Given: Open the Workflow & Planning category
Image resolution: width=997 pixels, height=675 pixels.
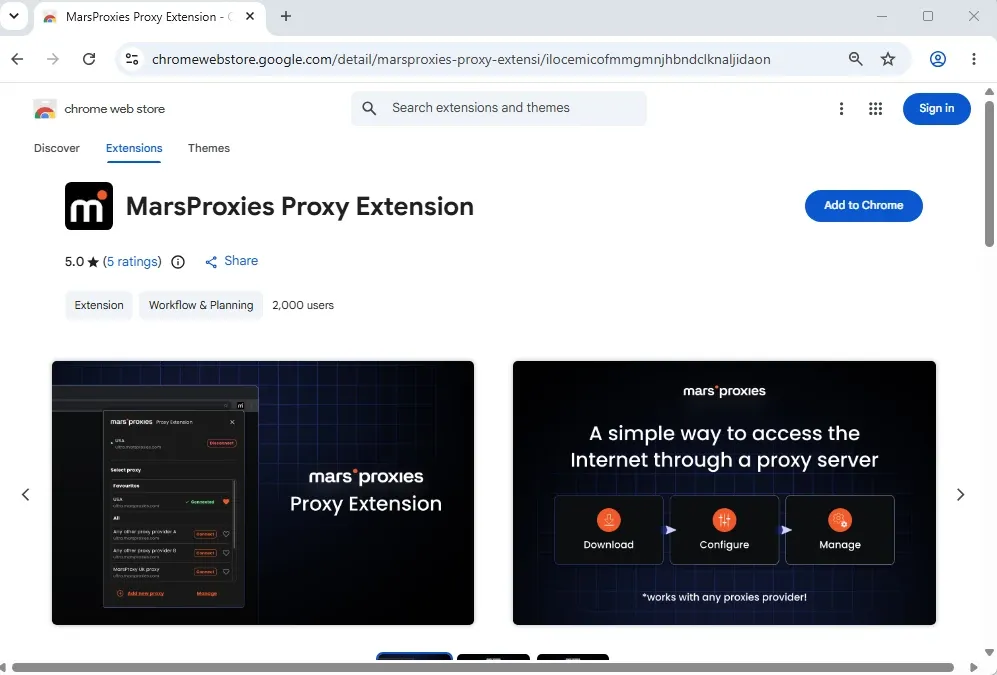Looking at the screenshot, I should pos(201,305).
